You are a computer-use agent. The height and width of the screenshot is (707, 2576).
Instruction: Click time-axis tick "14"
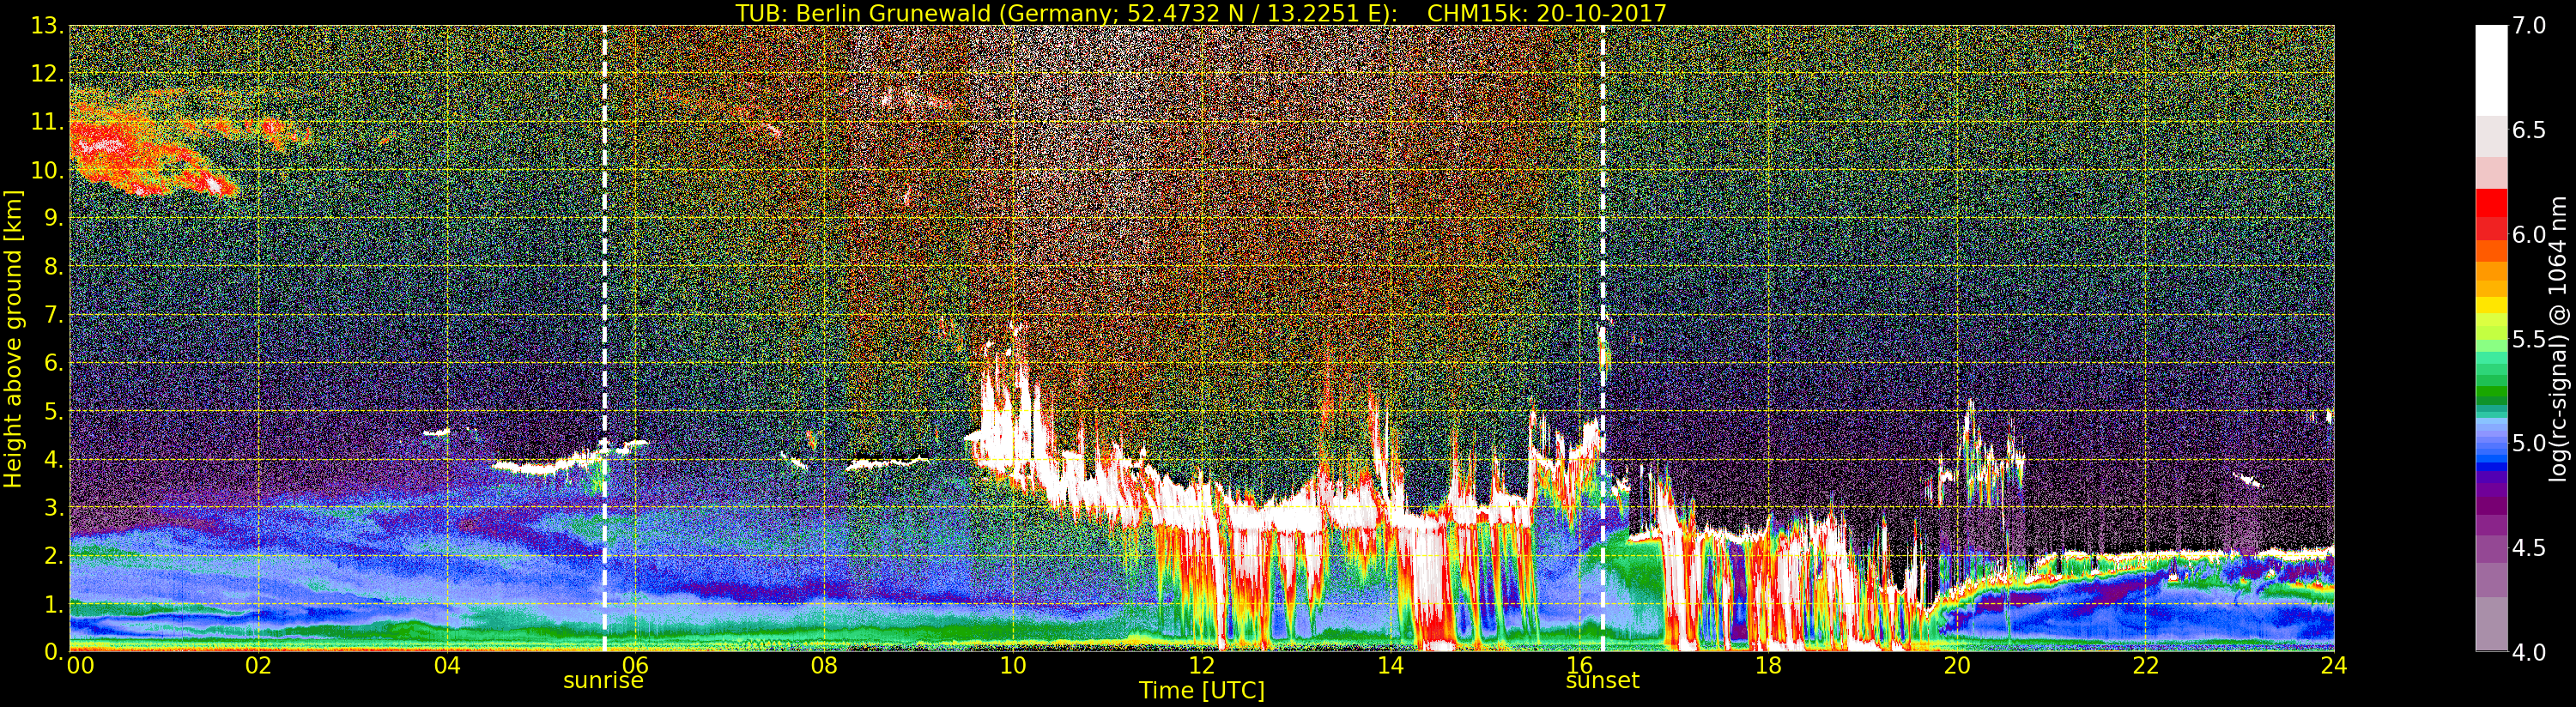coord(1391,665)
